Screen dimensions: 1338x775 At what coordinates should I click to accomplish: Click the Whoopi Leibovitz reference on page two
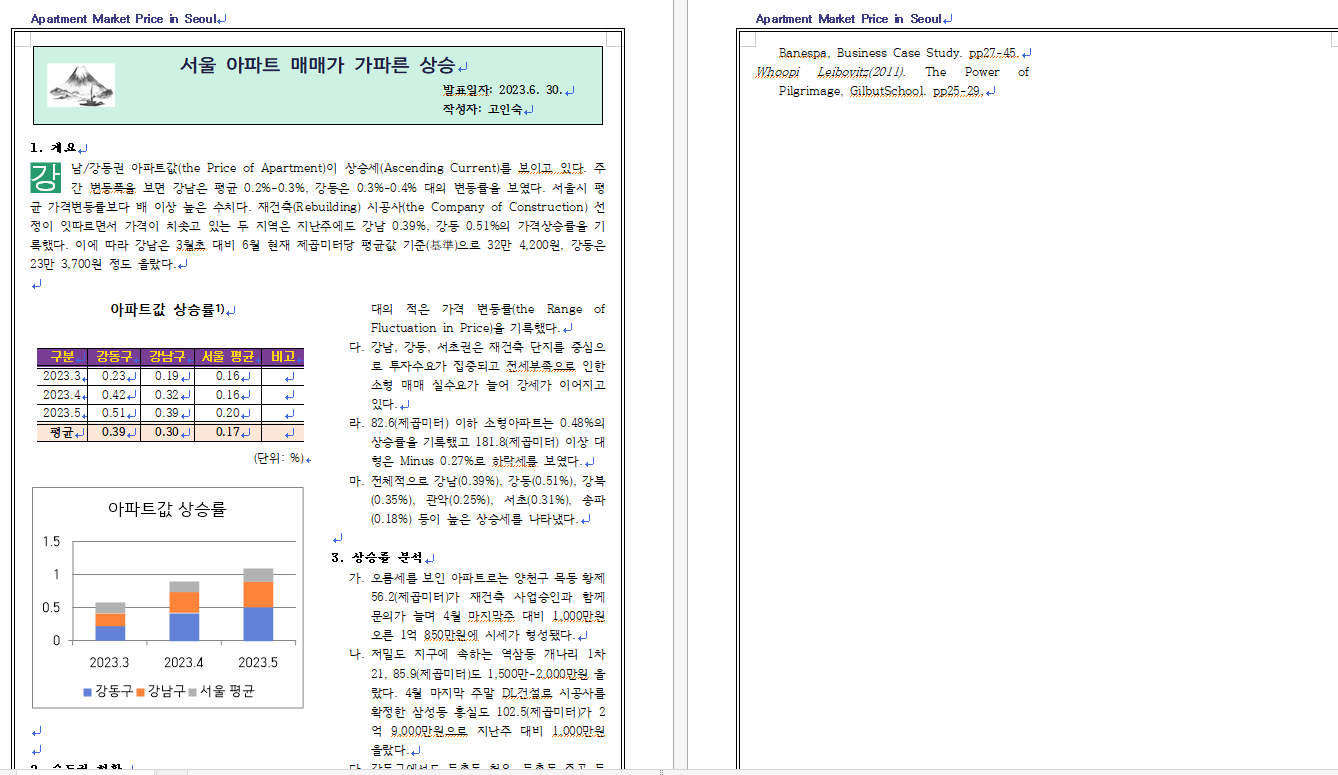tap(829, 72)
